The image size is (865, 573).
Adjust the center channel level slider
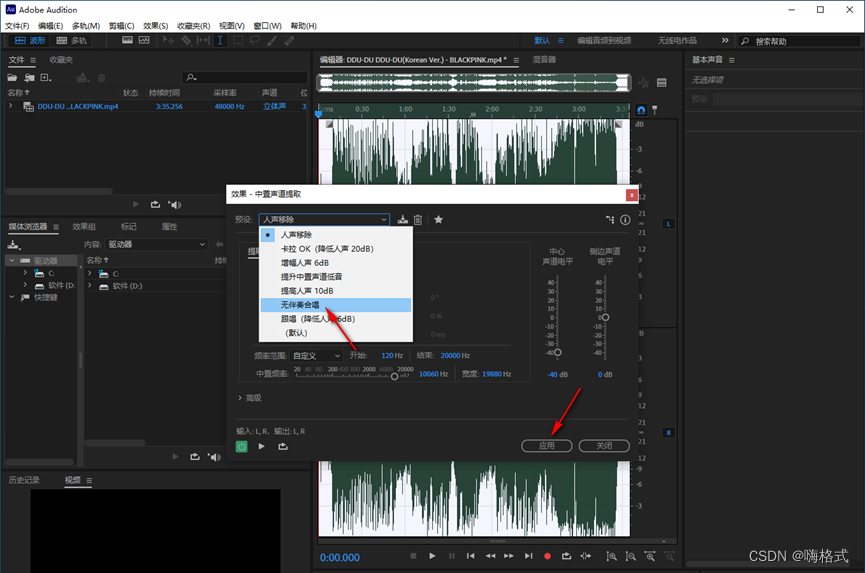[558, 352]
